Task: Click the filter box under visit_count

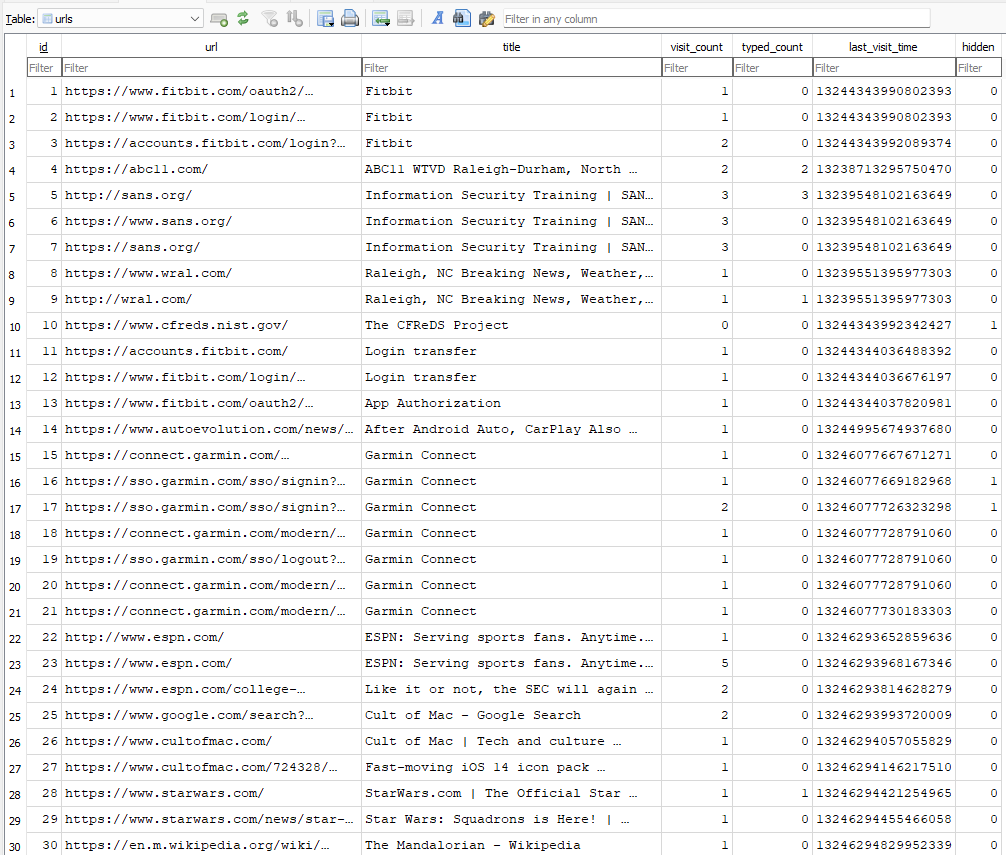Action: pyautogui.click(x=697, y=68)
